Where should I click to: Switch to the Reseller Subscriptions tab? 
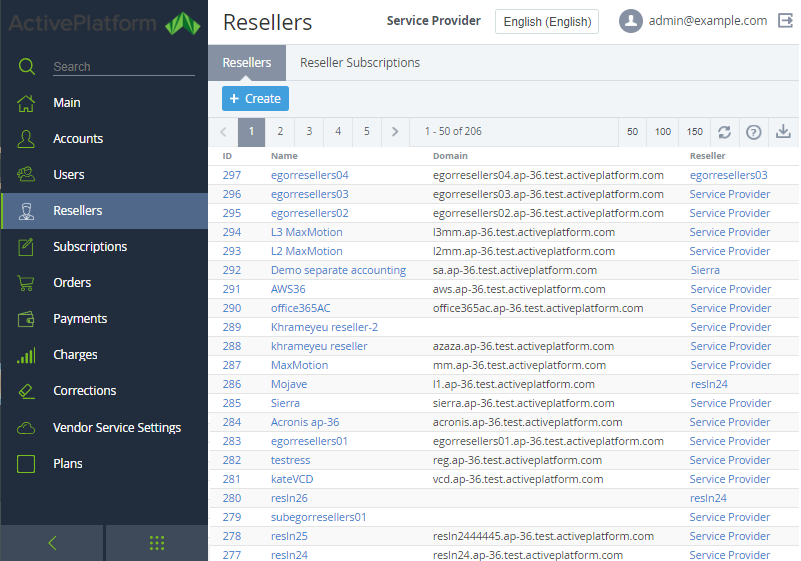click(x=360, y=63)
